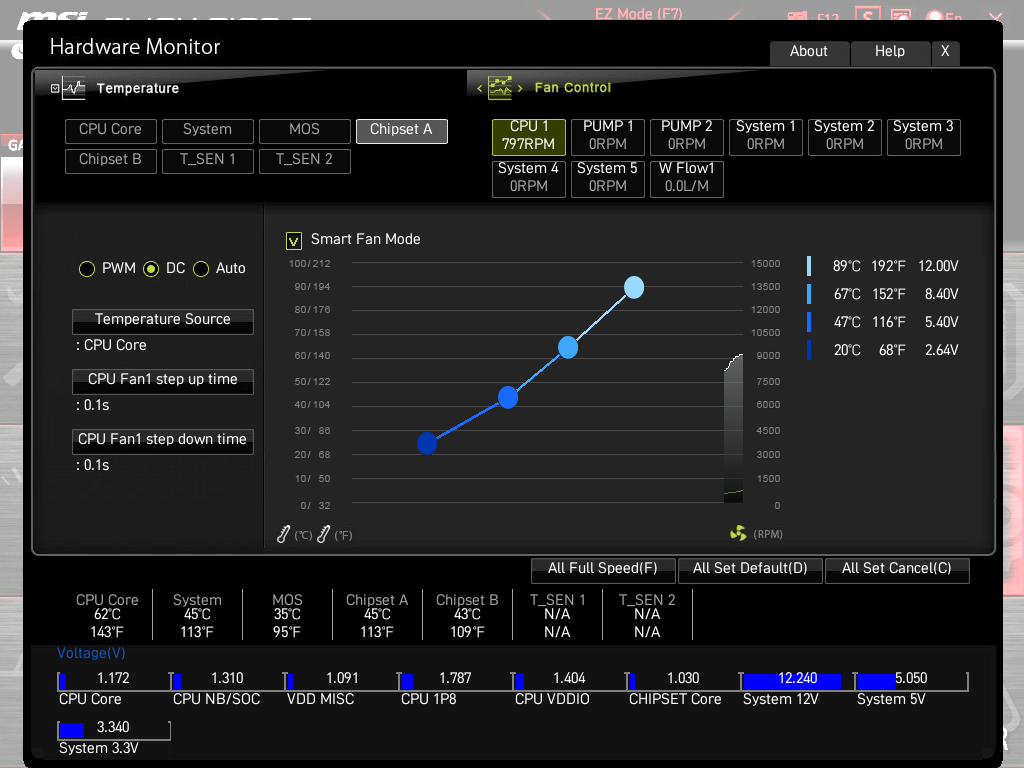Choose the W Flow1 sensor

point(686,178)
